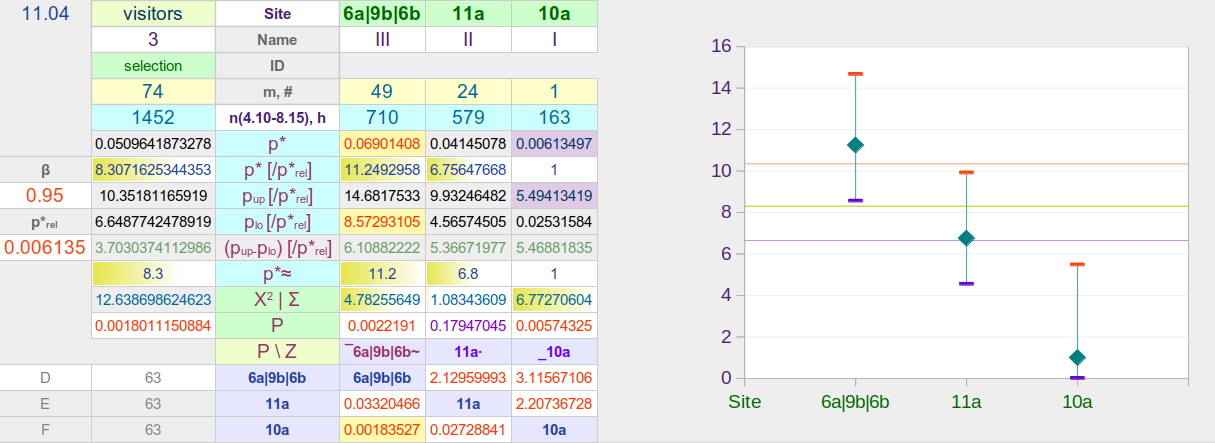Click orange upper error cap above 6a|9b|6b marker
Screen dimensions: 1215x443
click(x=855, y=74)
